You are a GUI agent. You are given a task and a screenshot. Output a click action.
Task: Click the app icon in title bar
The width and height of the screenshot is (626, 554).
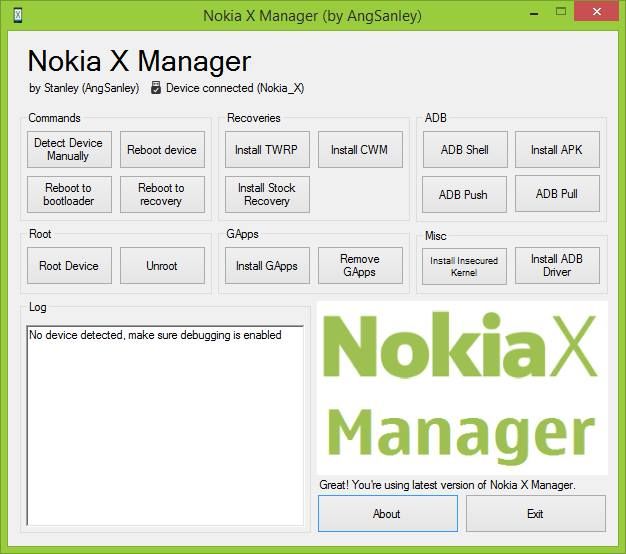tap(18, 16)
